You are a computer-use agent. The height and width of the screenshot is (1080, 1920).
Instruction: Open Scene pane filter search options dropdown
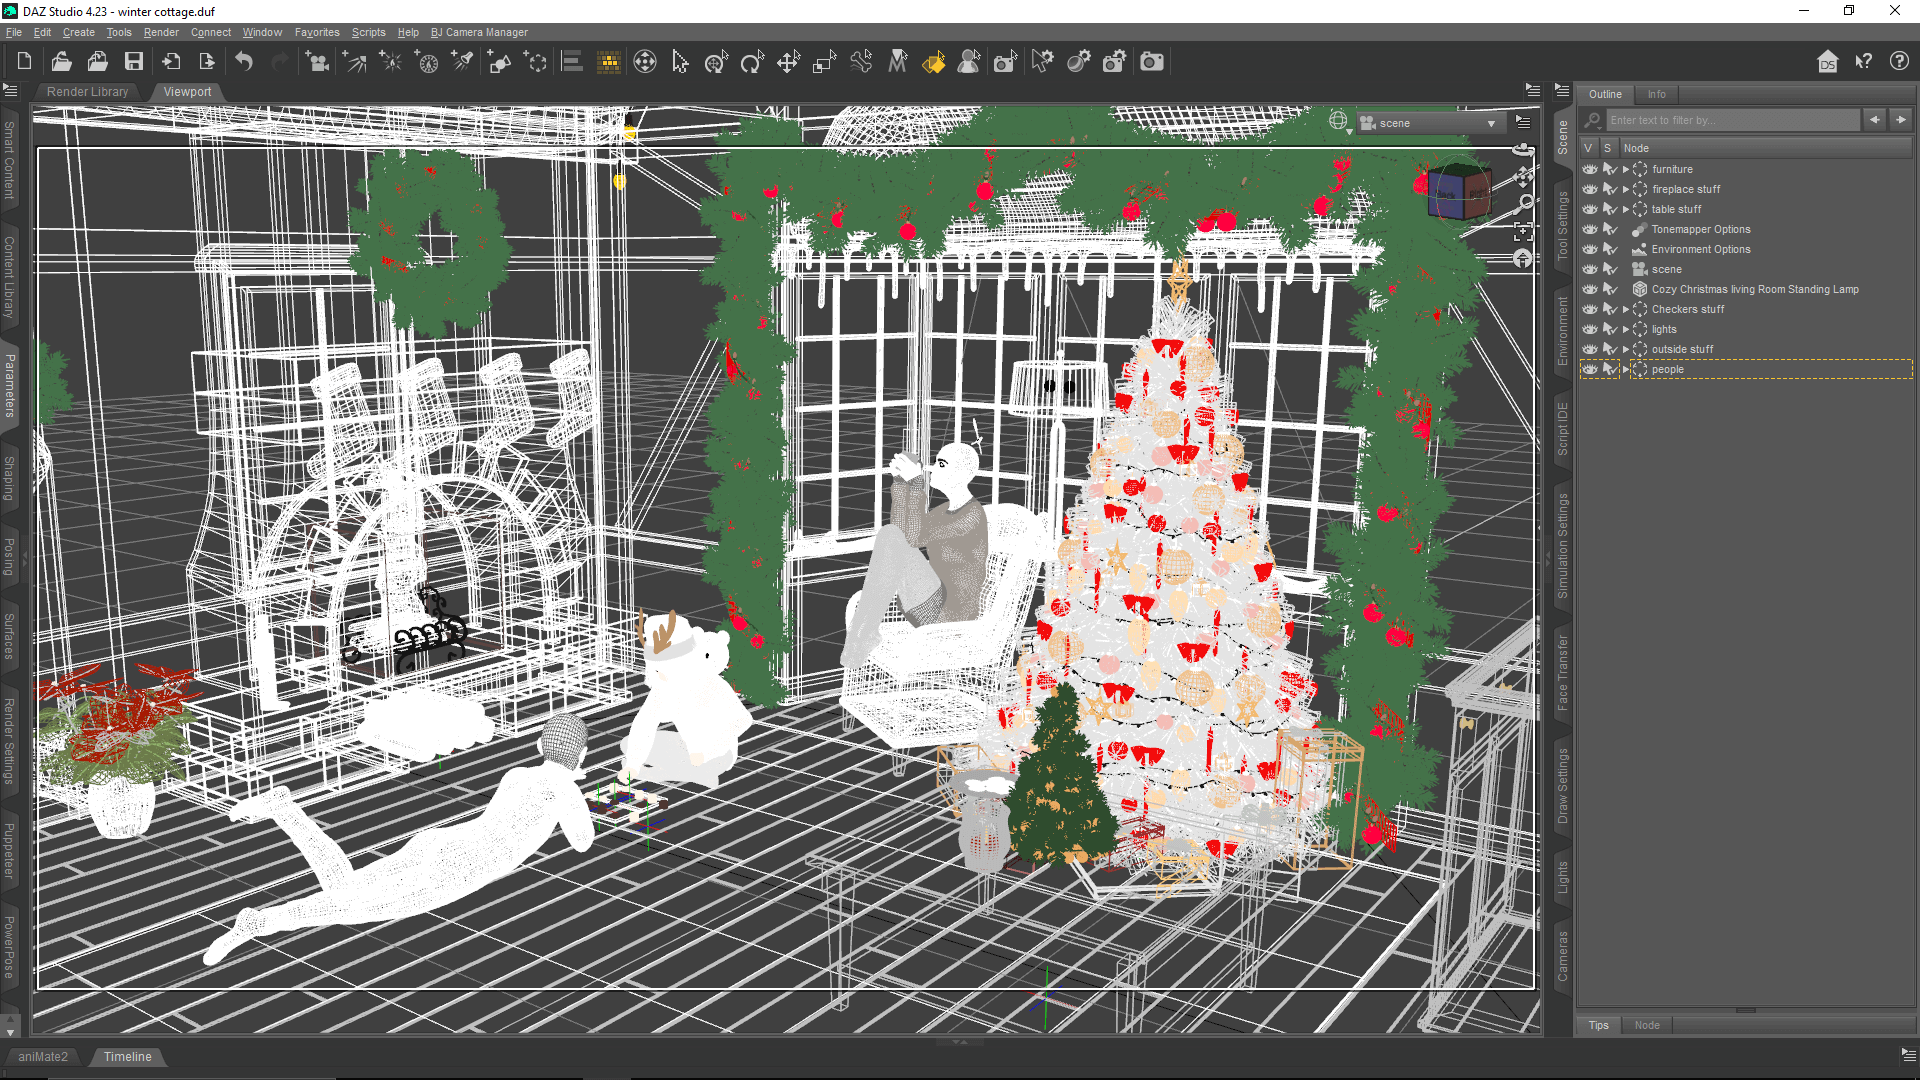pos(1593,120)
